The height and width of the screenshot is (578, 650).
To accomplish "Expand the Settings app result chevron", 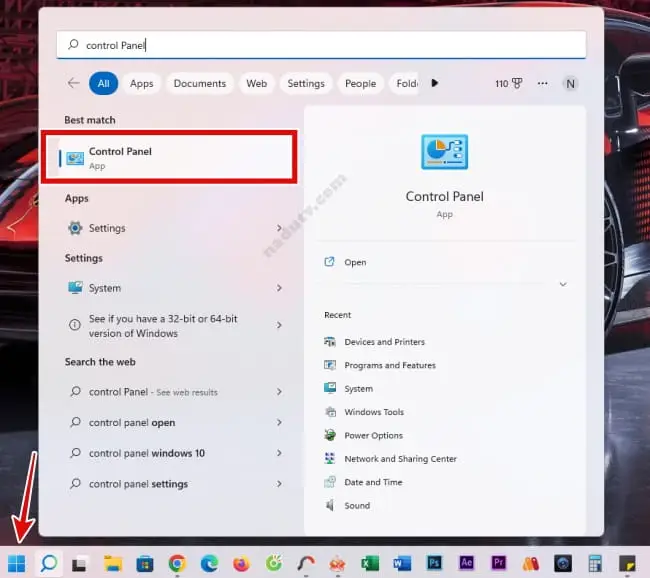I will pyautogui.click(x=279, y=228).
